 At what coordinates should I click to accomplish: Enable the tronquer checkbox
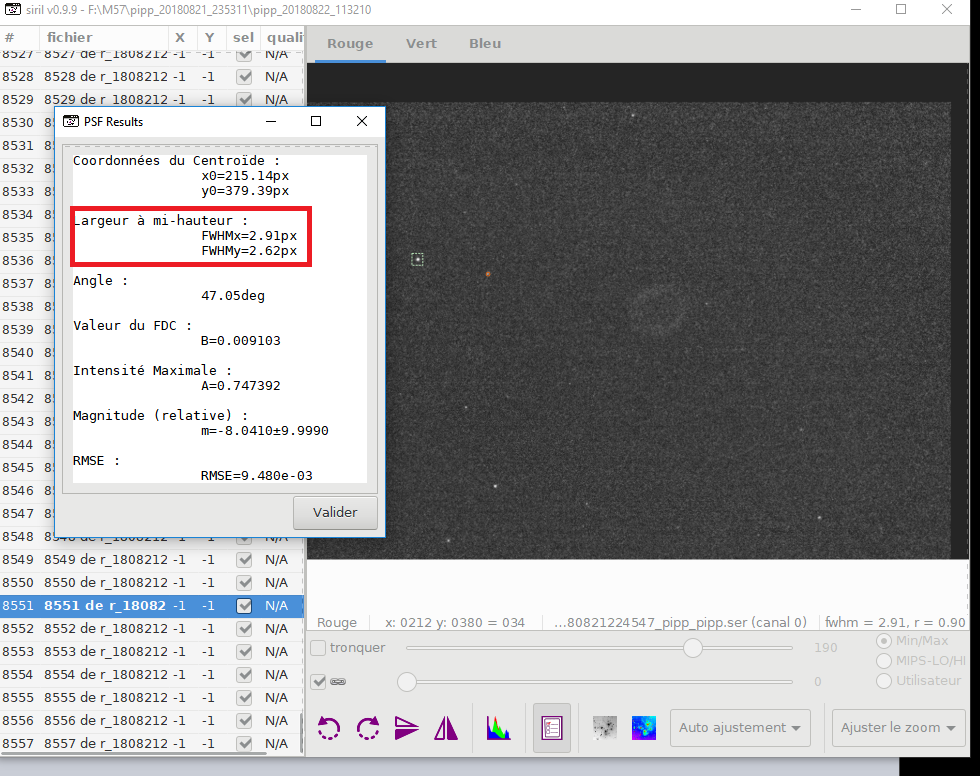tap(319, 648)
